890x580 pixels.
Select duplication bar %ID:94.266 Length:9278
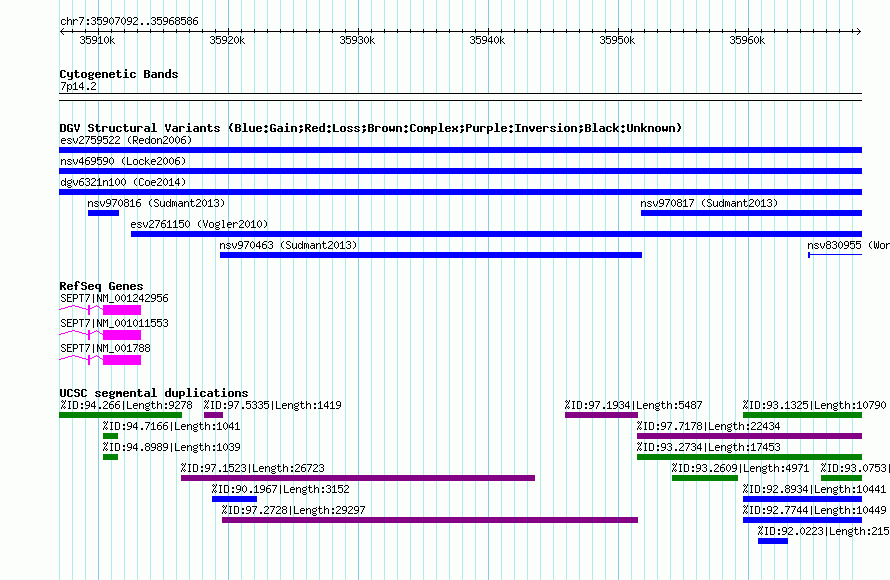point(120,415)
